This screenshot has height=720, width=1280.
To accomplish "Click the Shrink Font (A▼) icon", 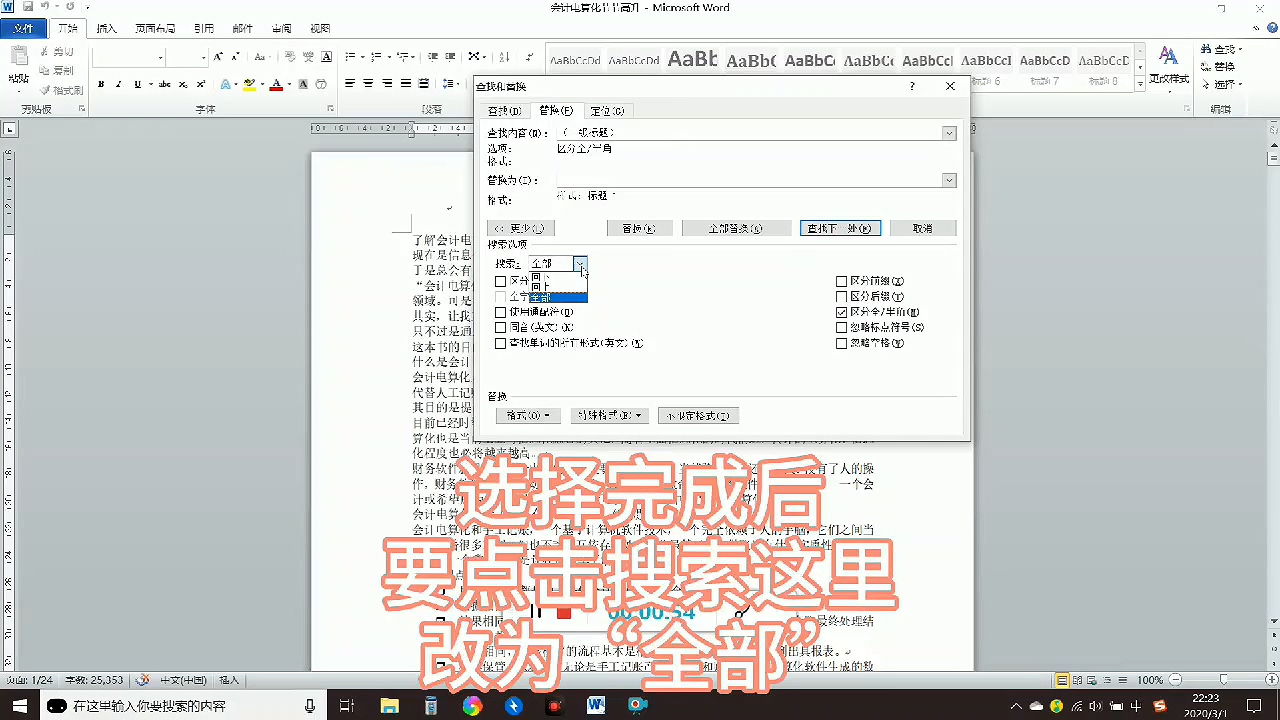I will 234,57.
